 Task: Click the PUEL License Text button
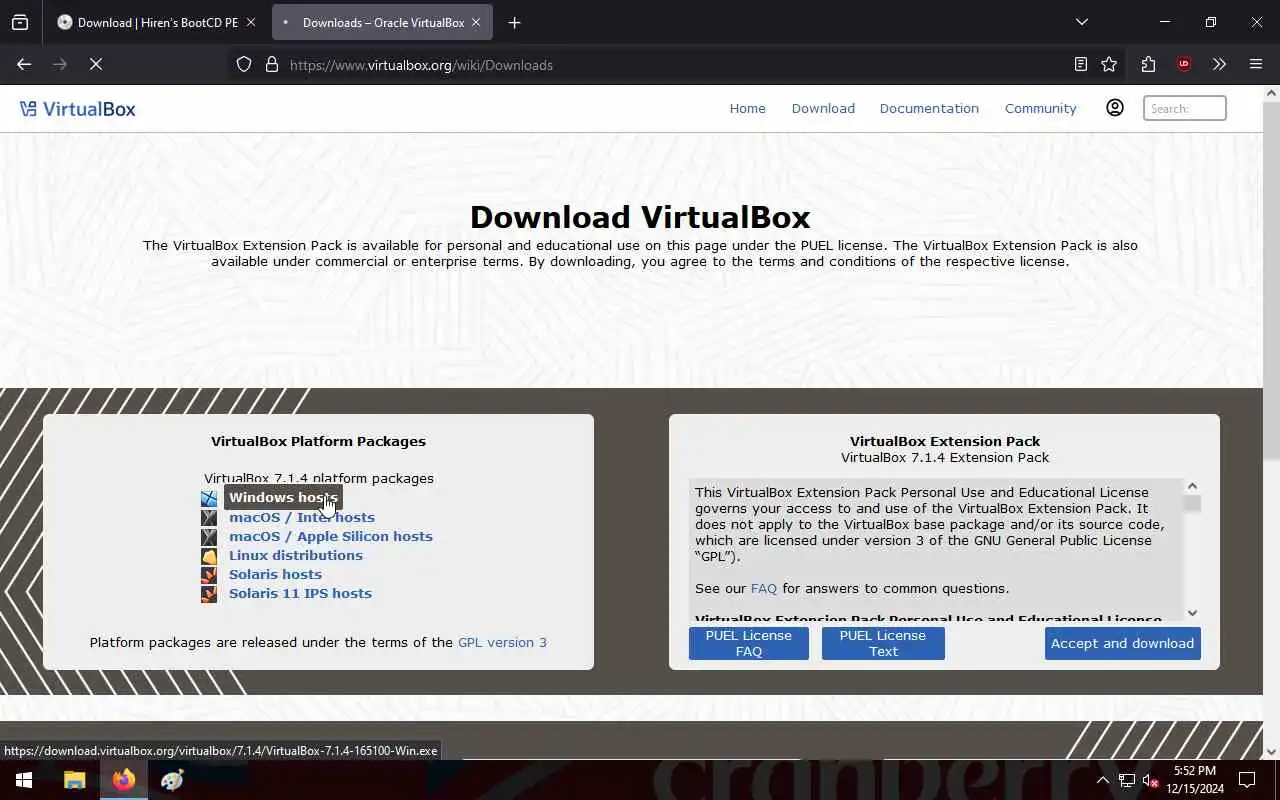point(883,643)
